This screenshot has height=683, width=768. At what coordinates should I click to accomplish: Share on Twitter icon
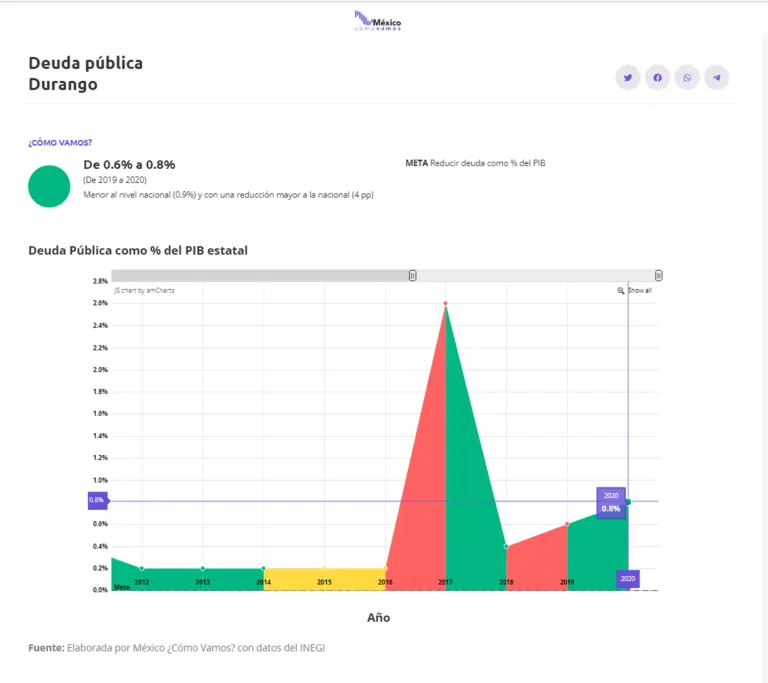(628, 78)
